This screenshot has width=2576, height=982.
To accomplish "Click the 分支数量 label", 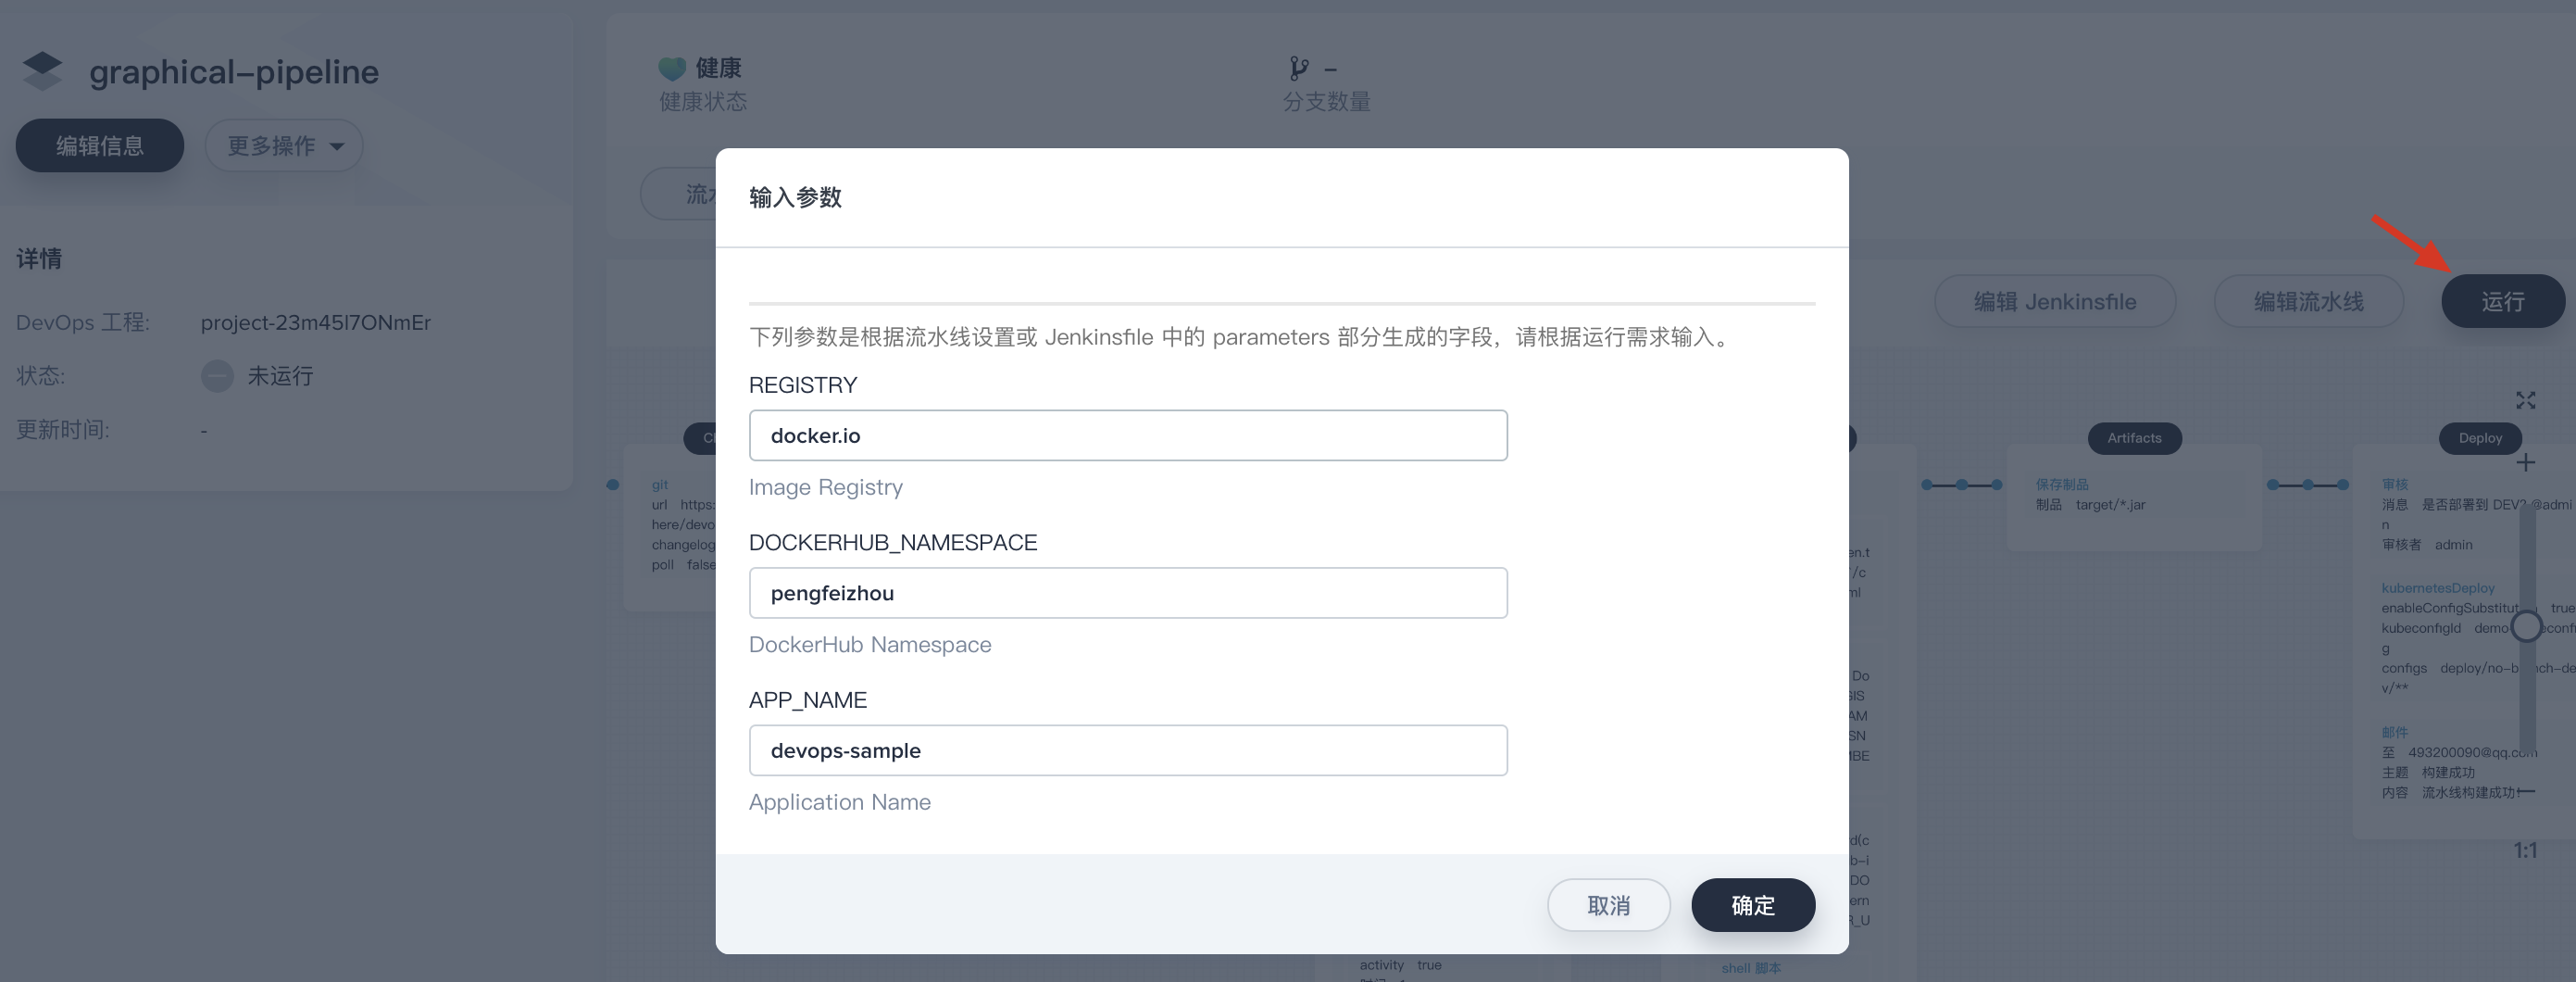I will 1326,102.
